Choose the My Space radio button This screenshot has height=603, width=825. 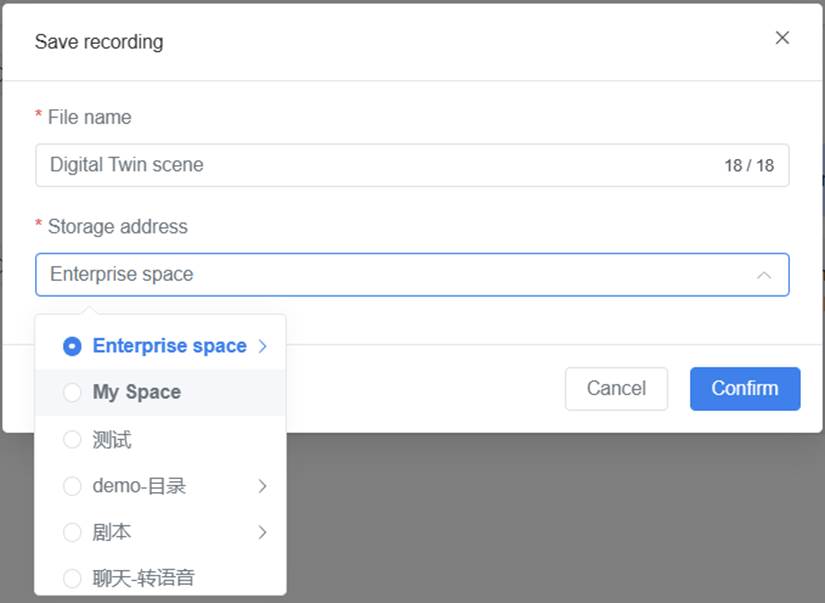(72, 393)
